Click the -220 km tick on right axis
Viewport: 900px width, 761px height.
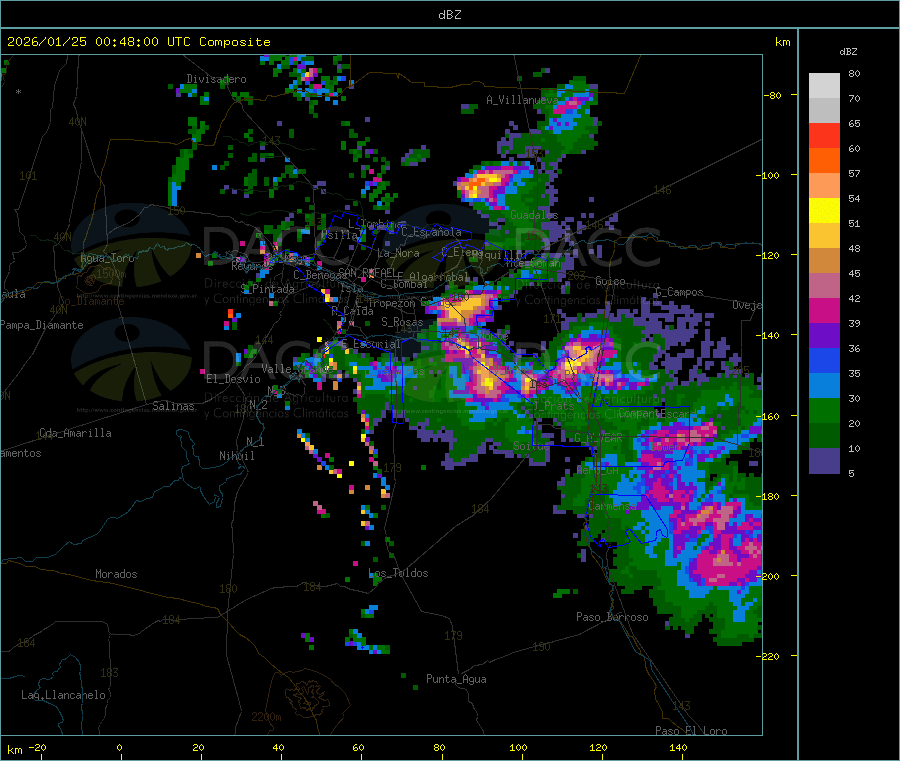770,656
